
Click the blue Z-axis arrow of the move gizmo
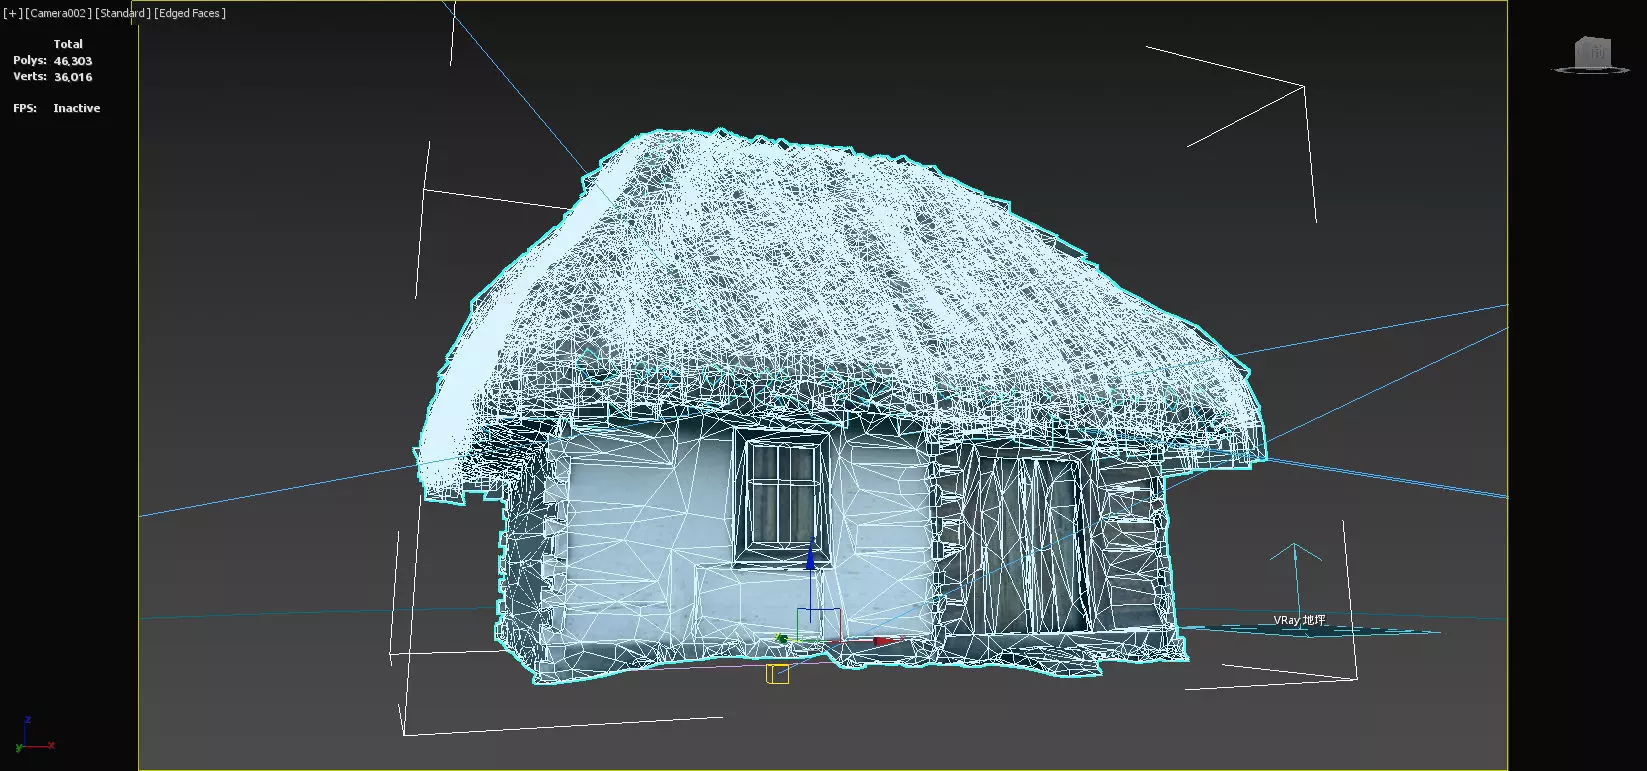click(x=810, y=558)
